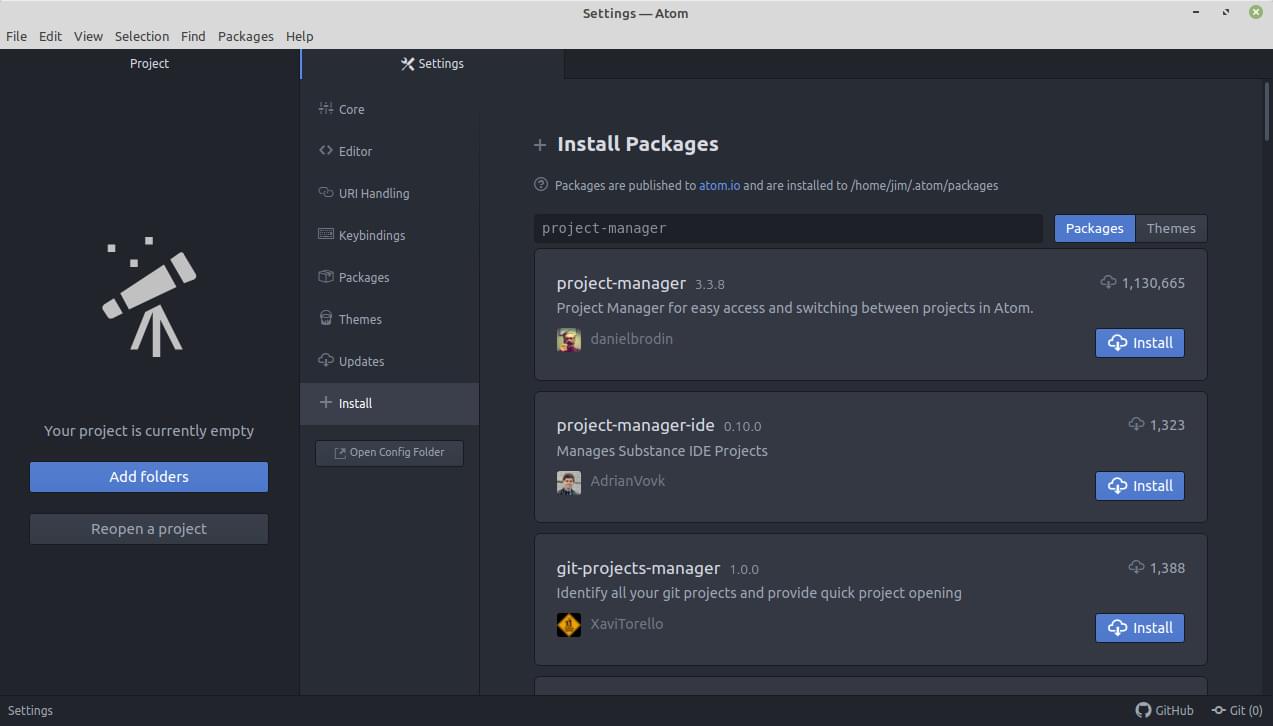Keep Packages filter selected
This screenshot has width=1273, height=726.
pyautogui.click(x=1094, y=228)
